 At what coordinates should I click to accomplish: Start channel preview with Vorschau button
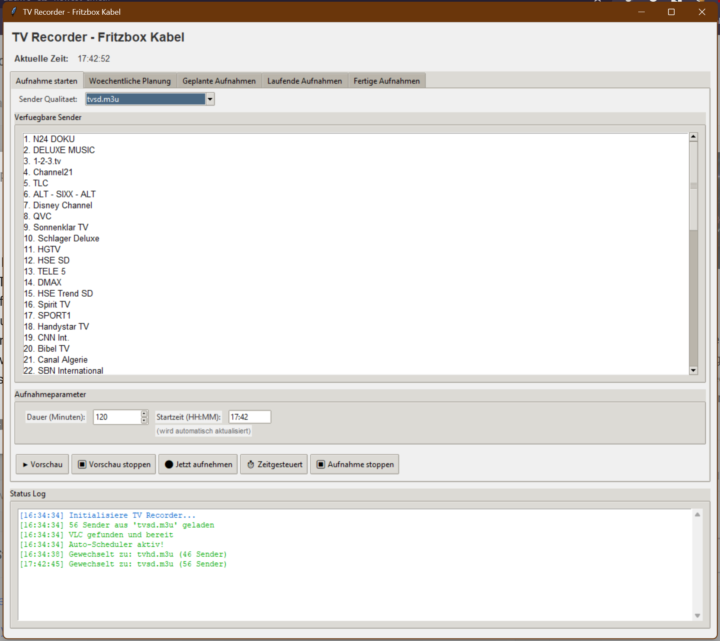point(42,464)
